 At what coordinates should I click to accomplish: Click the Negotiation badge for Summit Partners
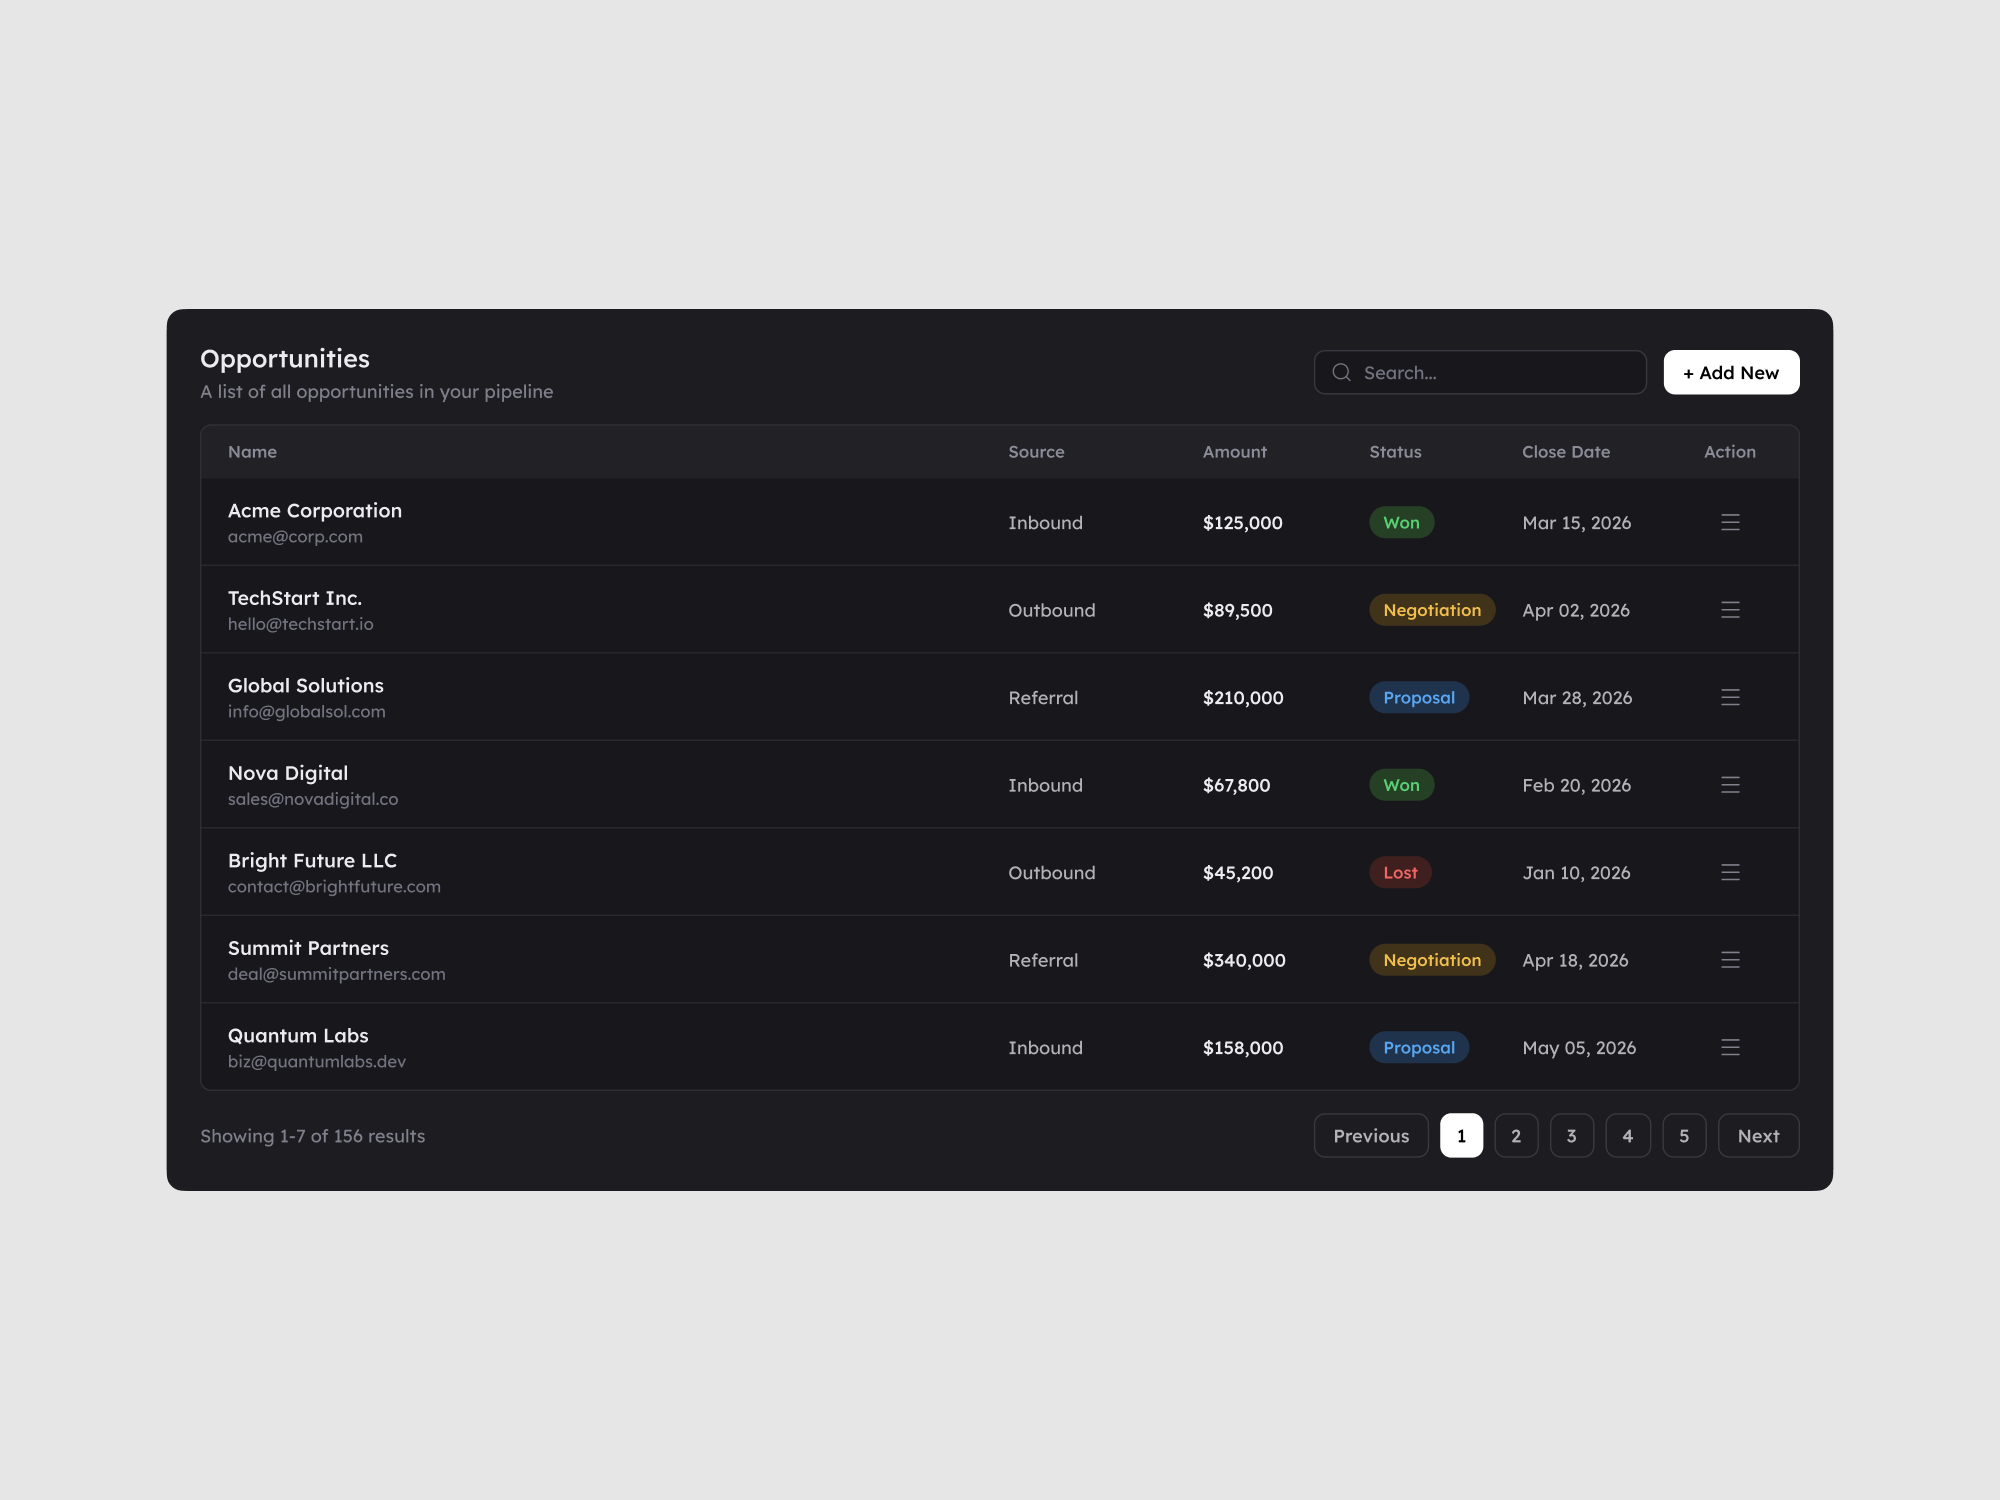click(x=1432, y=960)
